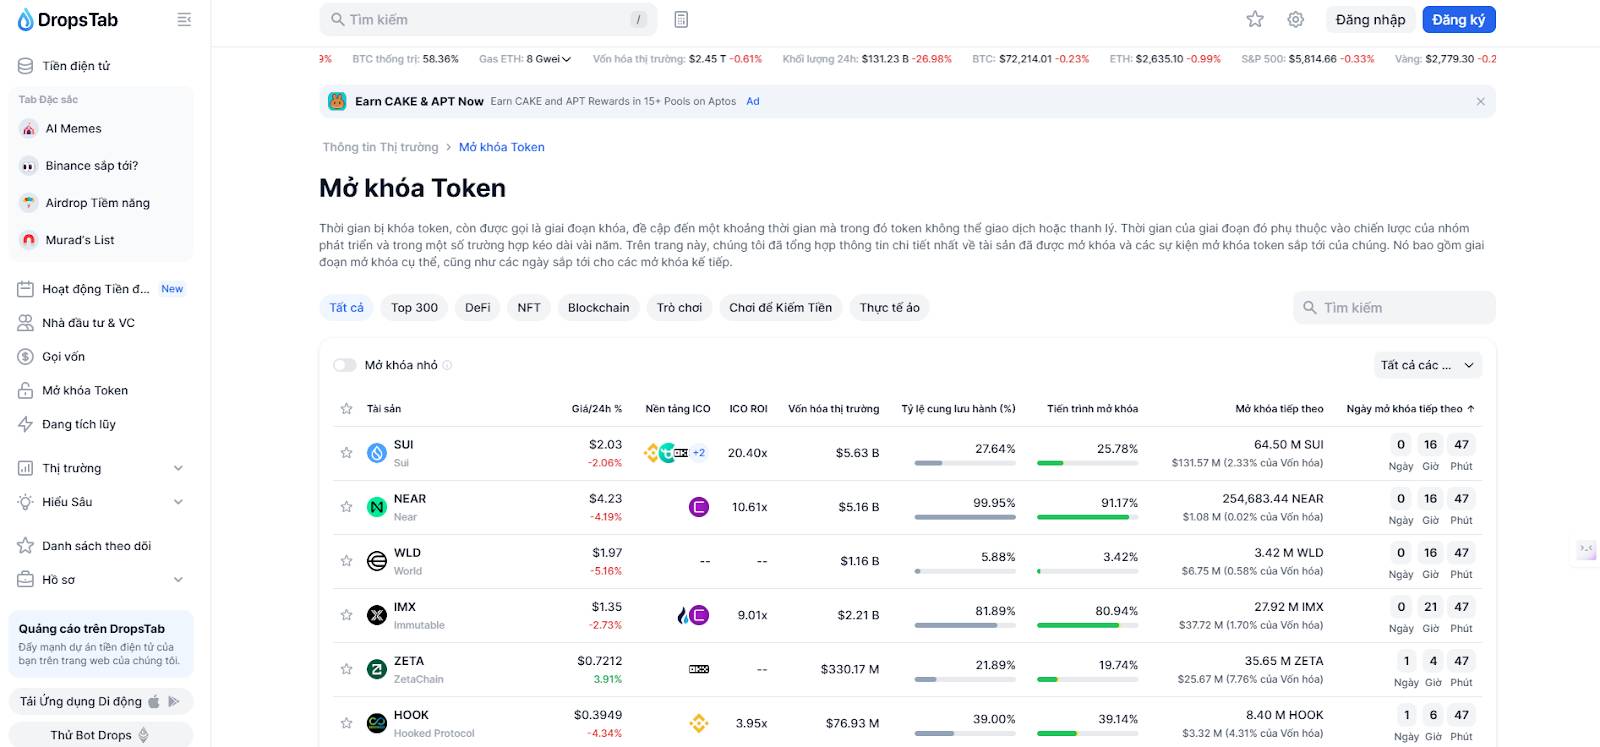The width and height of the screenshot is (1600, 747).
Task: Click the Mở khóa Token lock icon
Action: [x=26, y=391]
